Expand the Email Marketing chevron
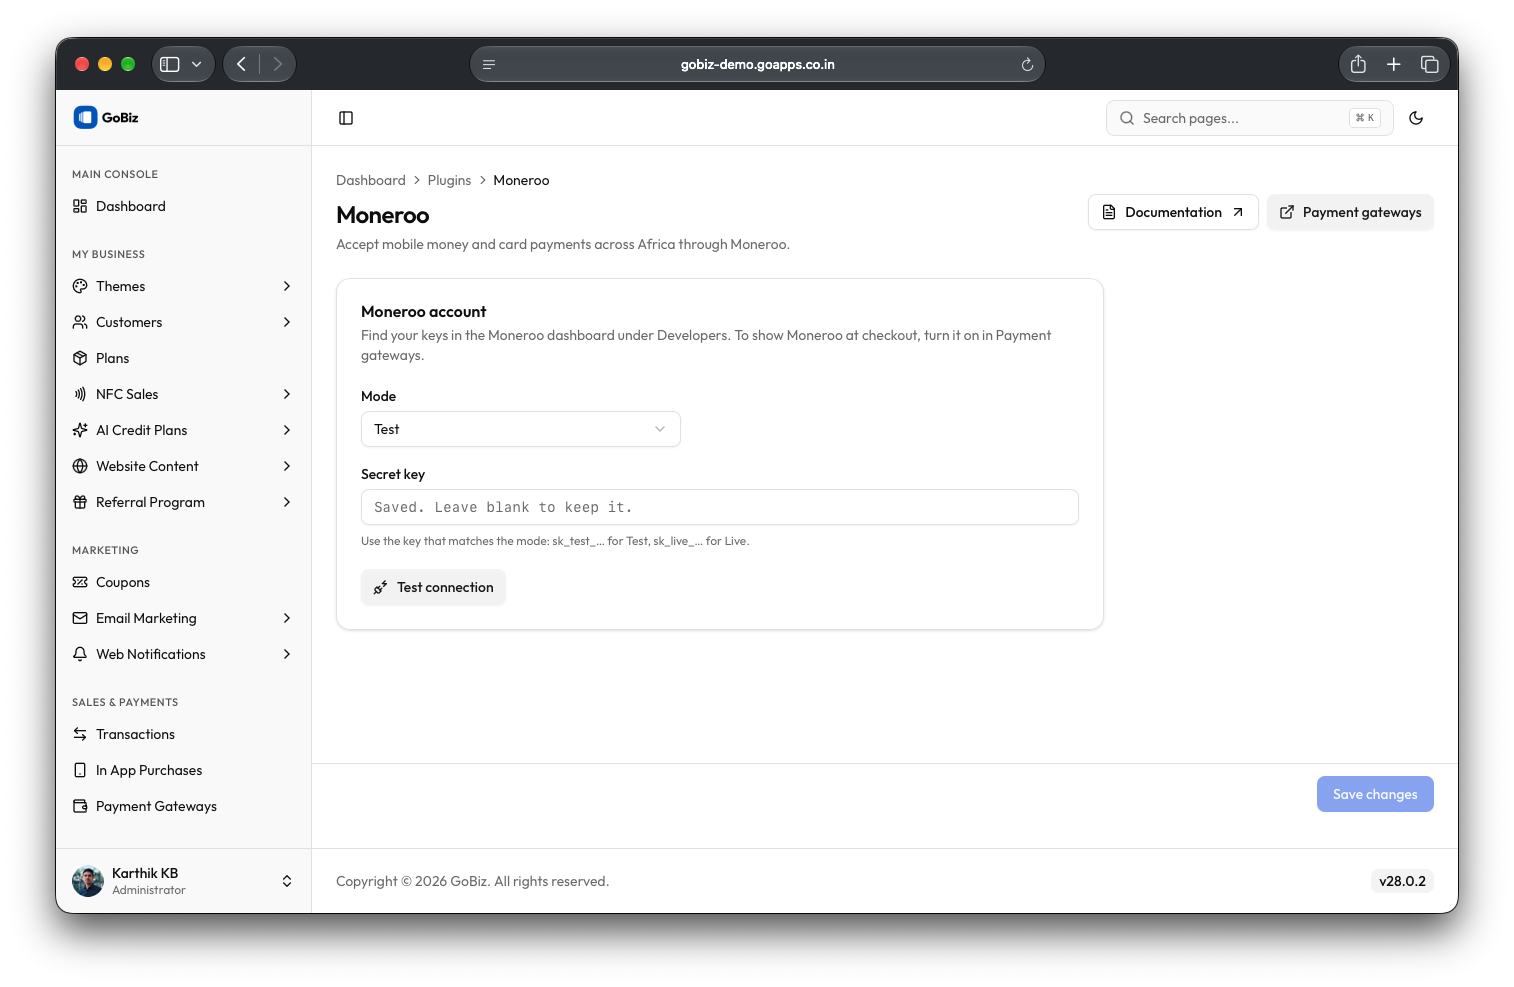1514x987 pixels. click(x=287, y=618)
